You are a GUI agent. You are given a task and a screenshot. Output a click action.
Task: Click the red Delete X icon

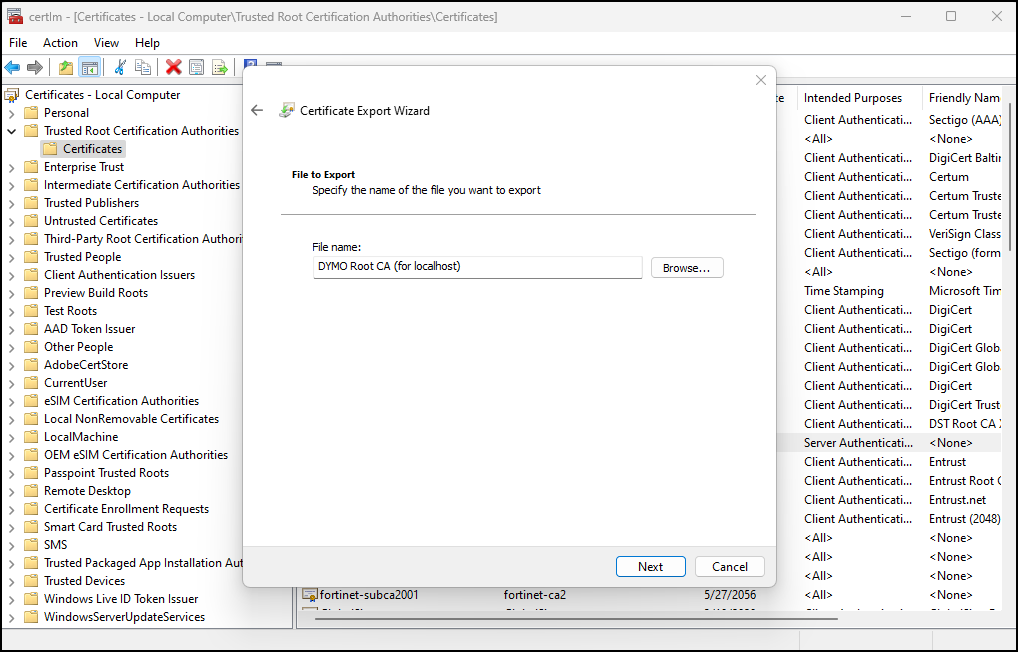point(174,67)
